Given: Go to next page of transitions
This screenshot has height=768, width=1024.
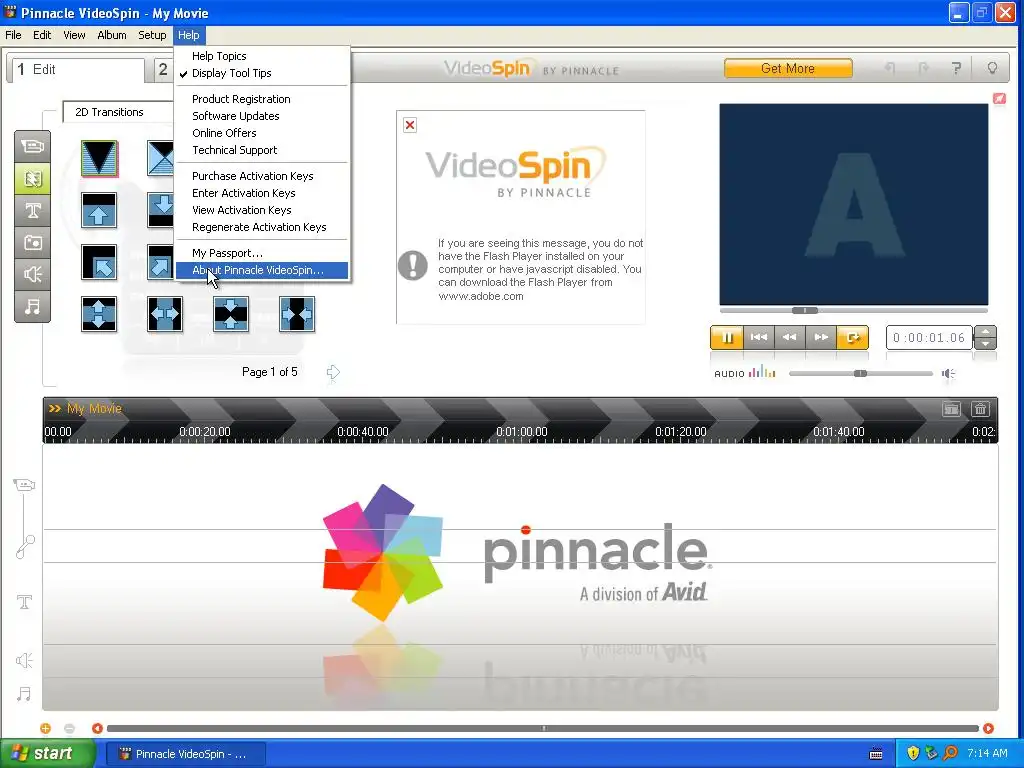Looking at the screenshot, I should click(x=333, y=372).
